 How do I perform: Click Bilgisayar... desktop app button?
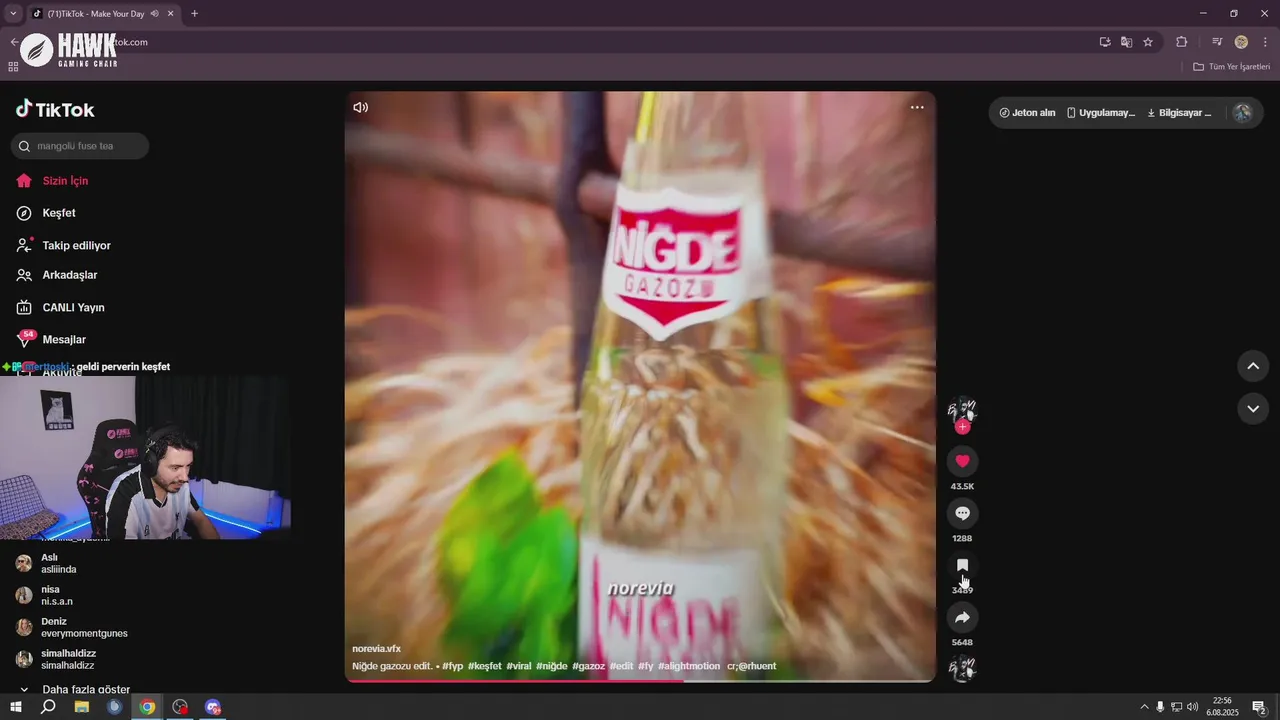(1179, 113)
